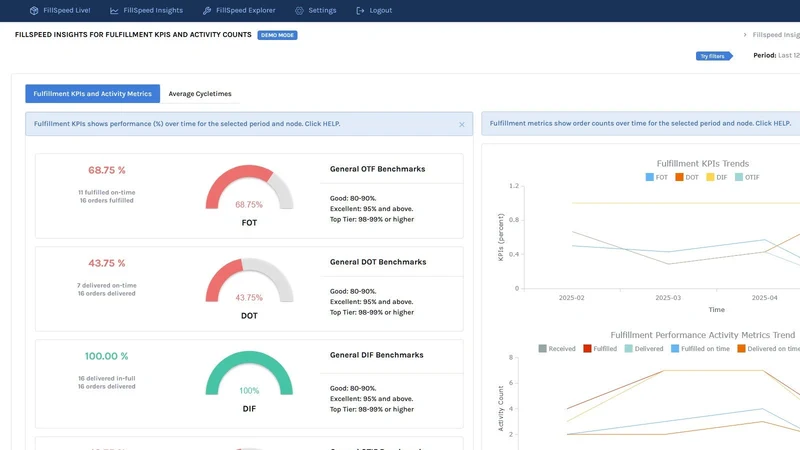Image resolution: width=800 pixels, height=450 pixels.
Task: Click the 2025-03 axis label
Action: coord(668,297)
